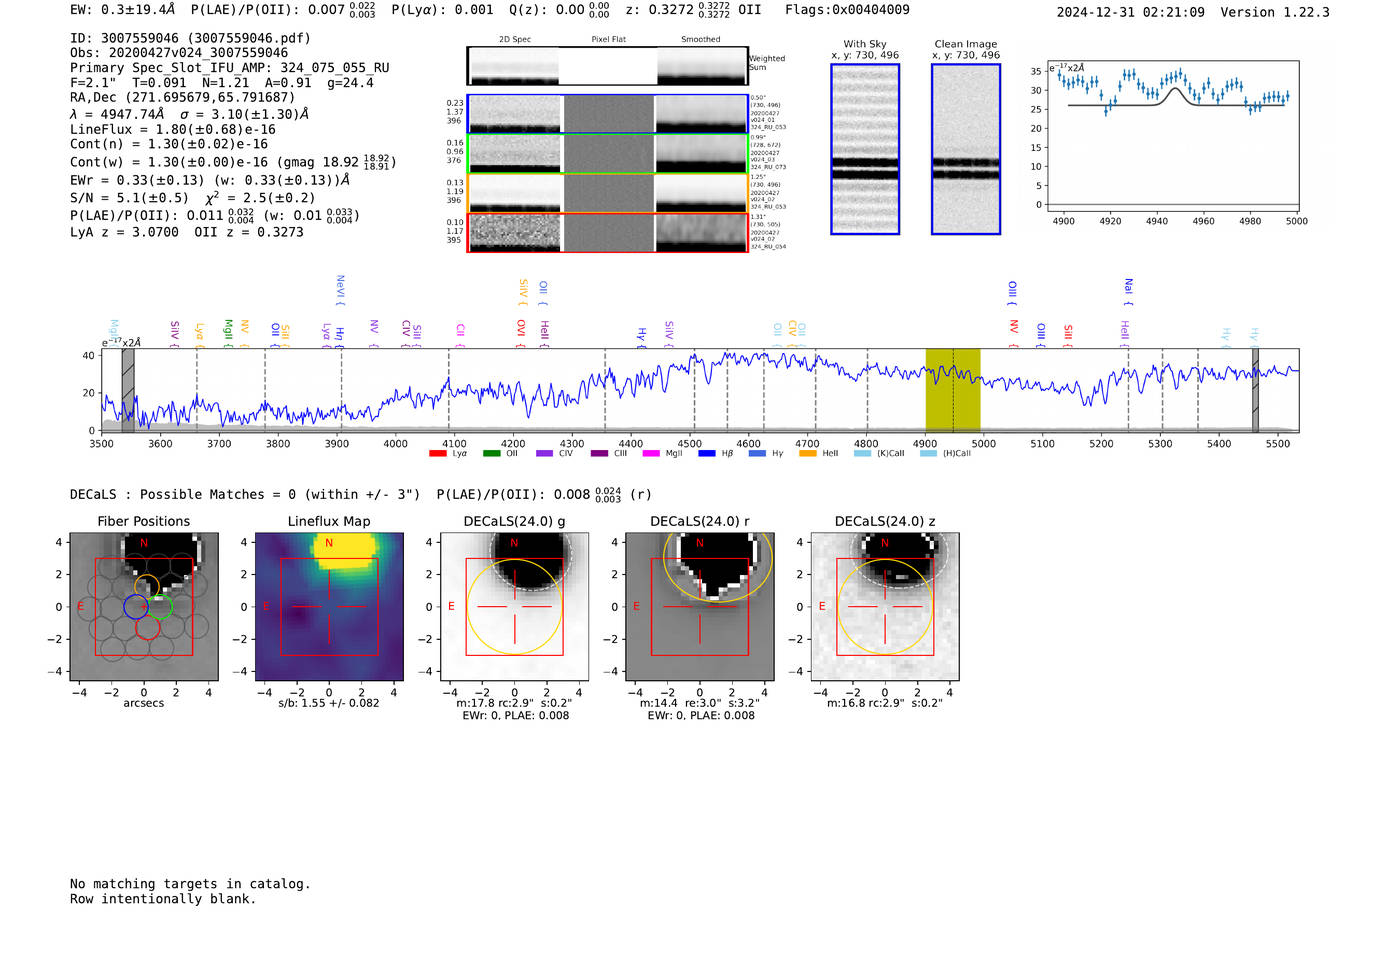
Task: Click the "Smoothed" column header
Action: [x=701, y=40]
